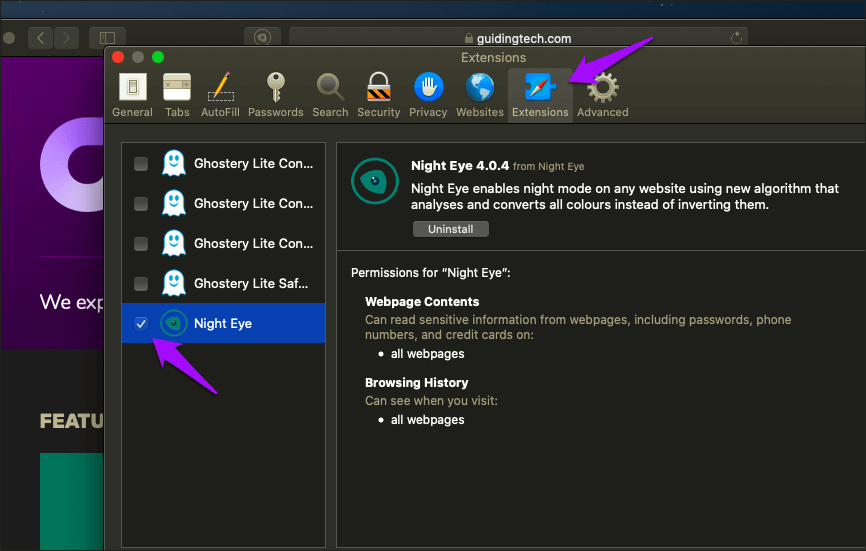Image resolution: width=866 pixels, height=551 pixels.
Task: Open the Tabs preferences pane
Action: click(x=177, y=95)
